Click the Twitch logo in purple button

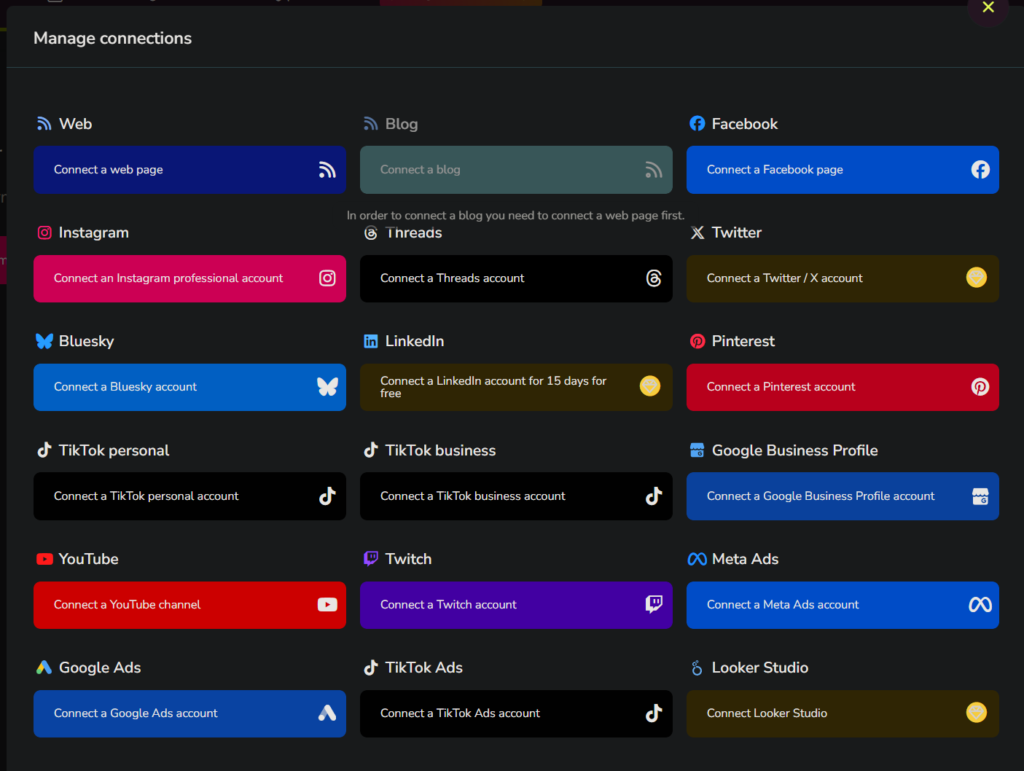click(x=654, y=604)
